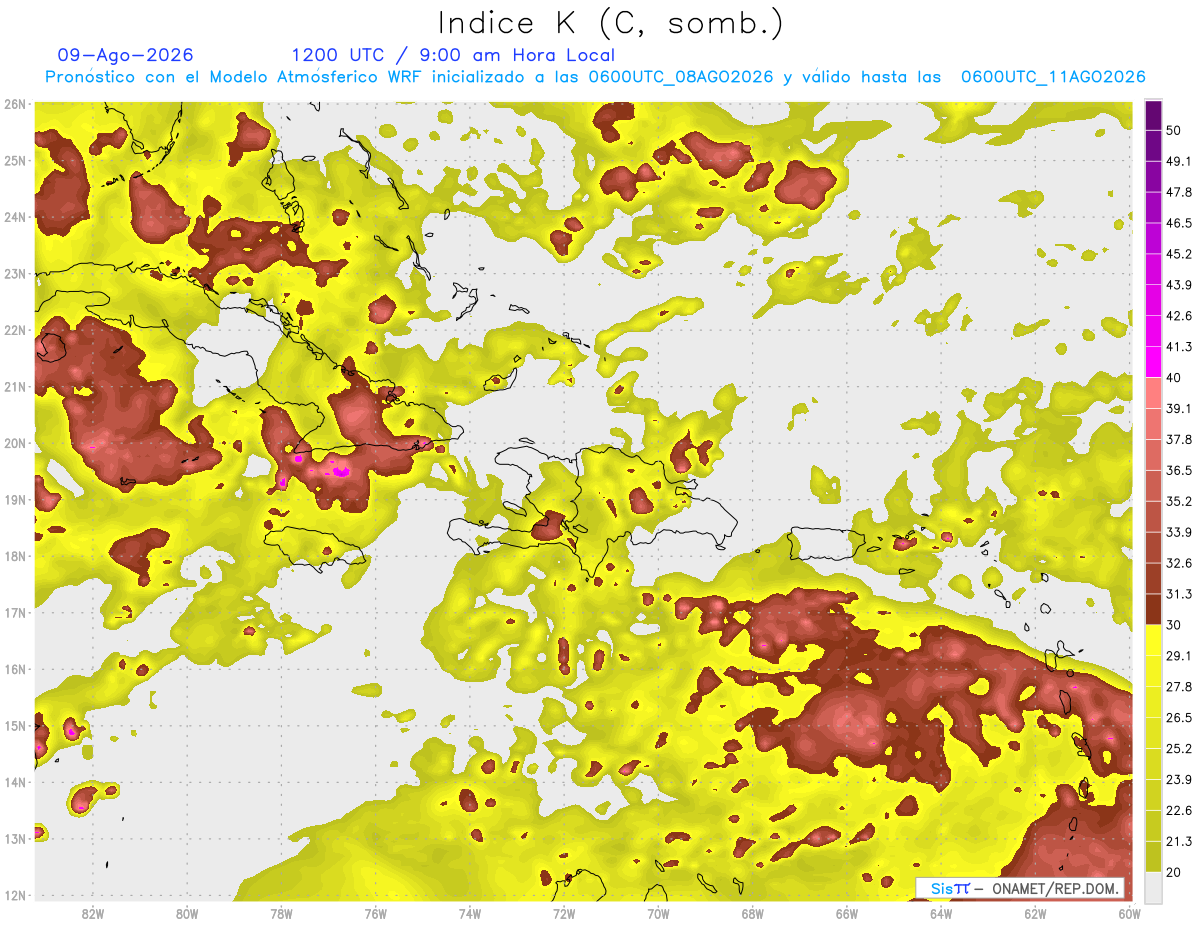The image size is (1200, 927).
Task: Click the "82W" longitude label
Action: (x=93, y=914)
